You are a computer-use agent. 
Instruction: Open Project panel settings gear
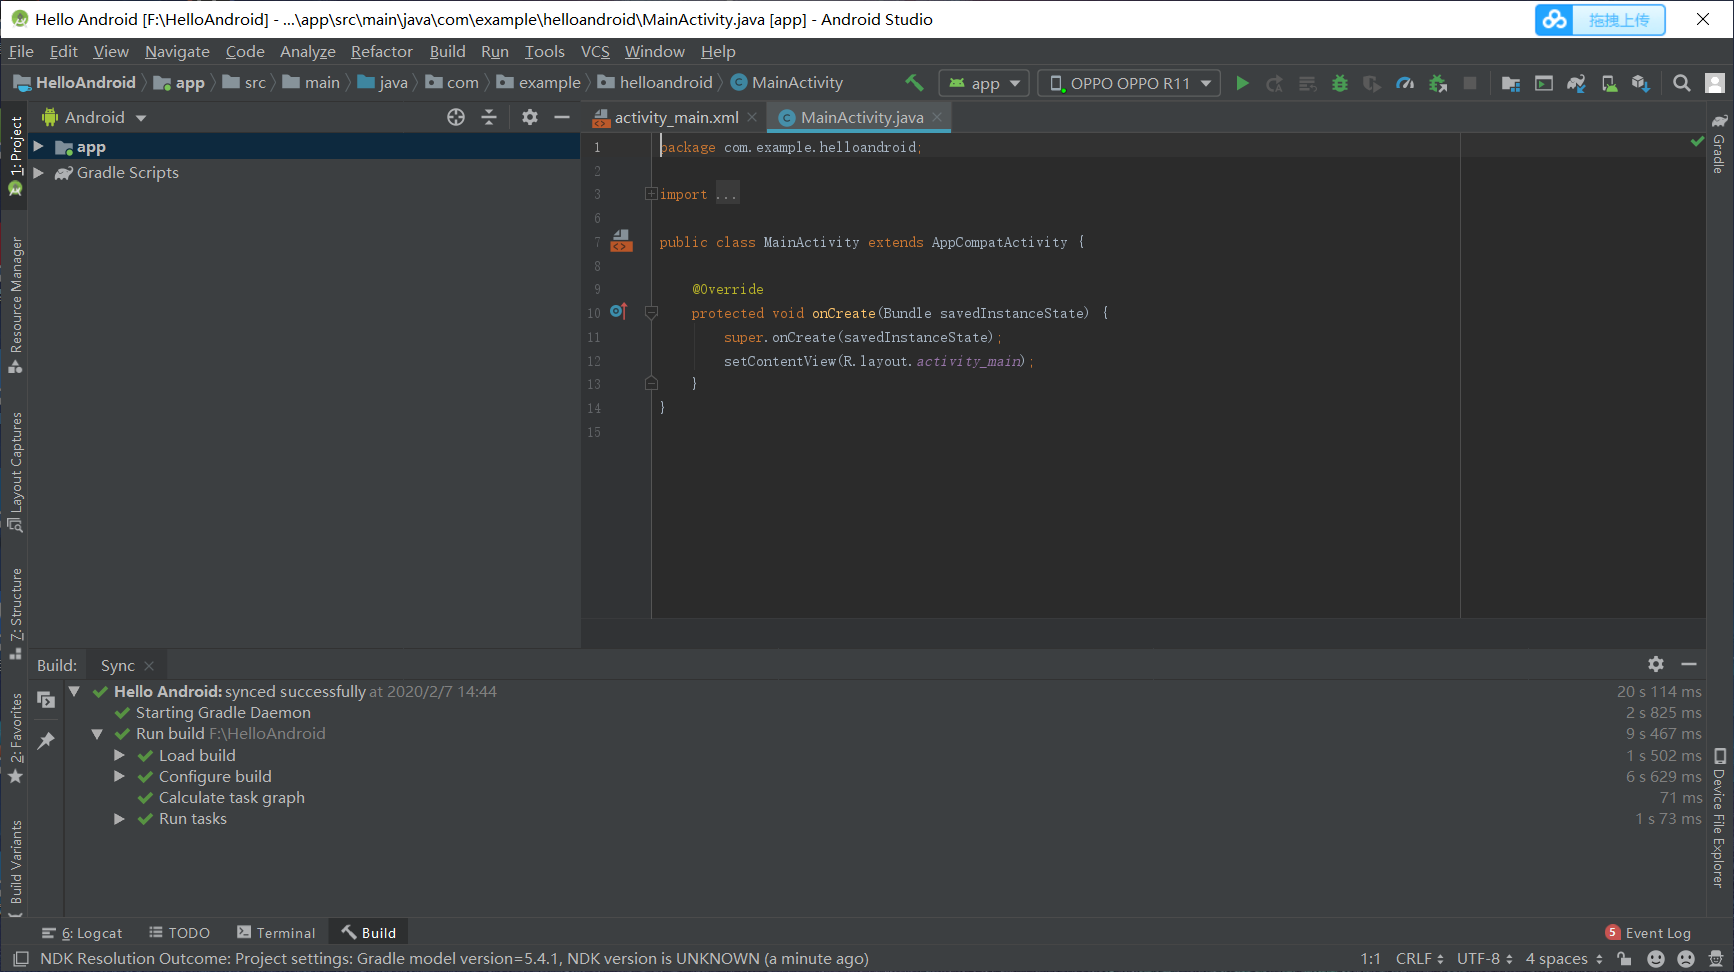(x=530, y=117)
